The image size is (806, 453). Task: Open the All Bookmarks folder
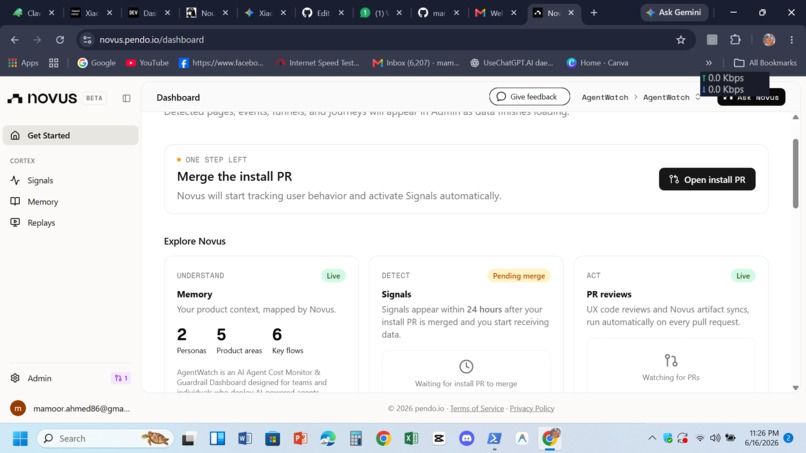pyautogui.click(x=765, y=63)
